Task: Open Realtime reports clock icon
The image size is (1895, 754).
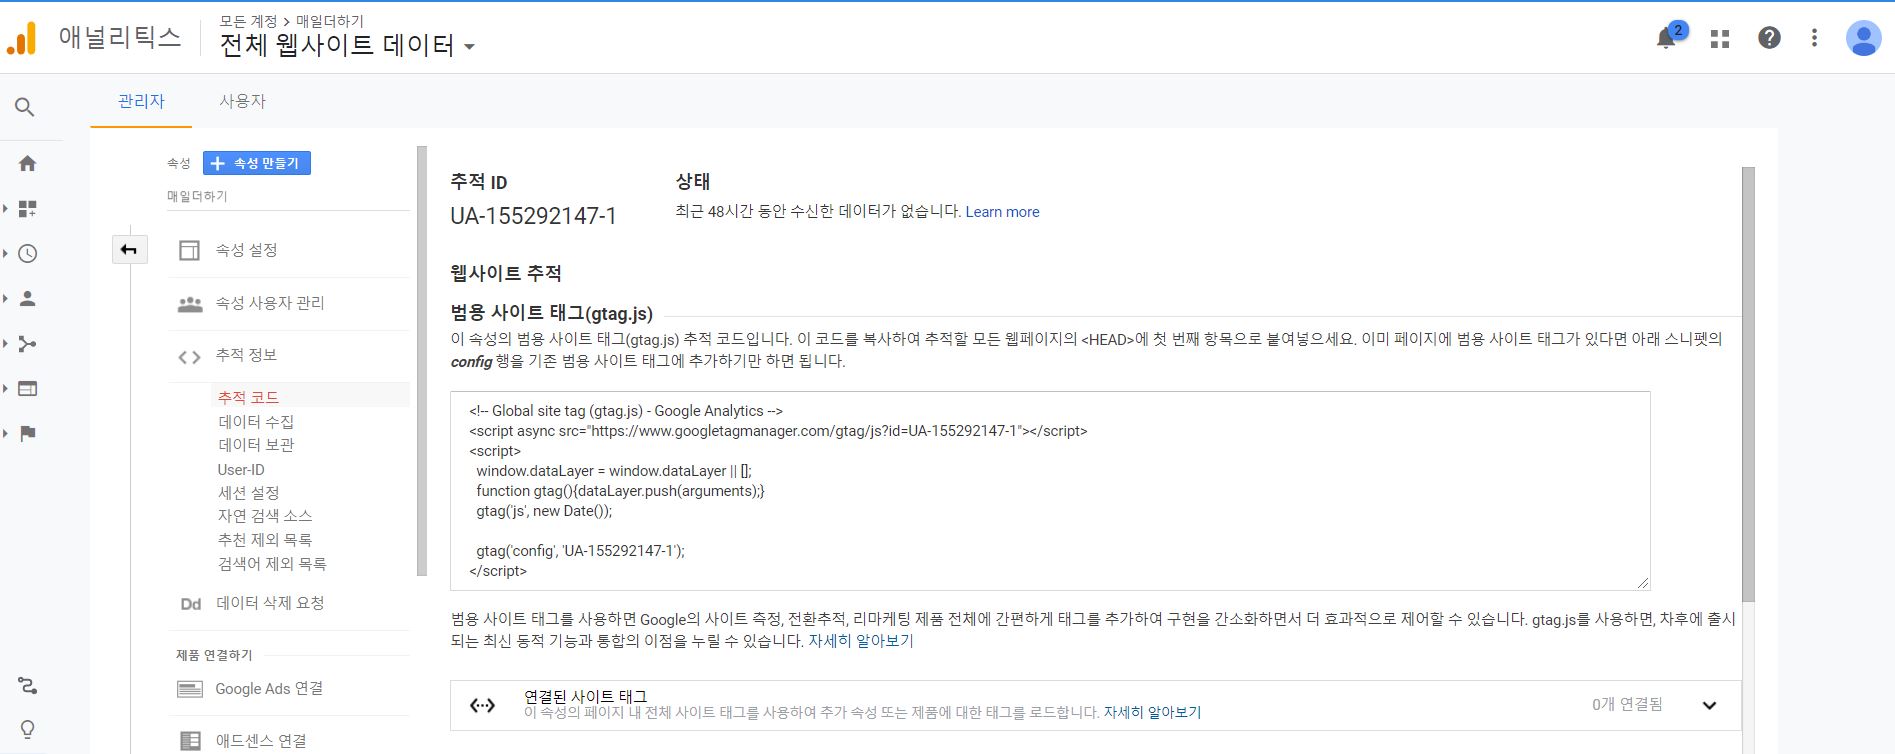Action: pos(28,253)
